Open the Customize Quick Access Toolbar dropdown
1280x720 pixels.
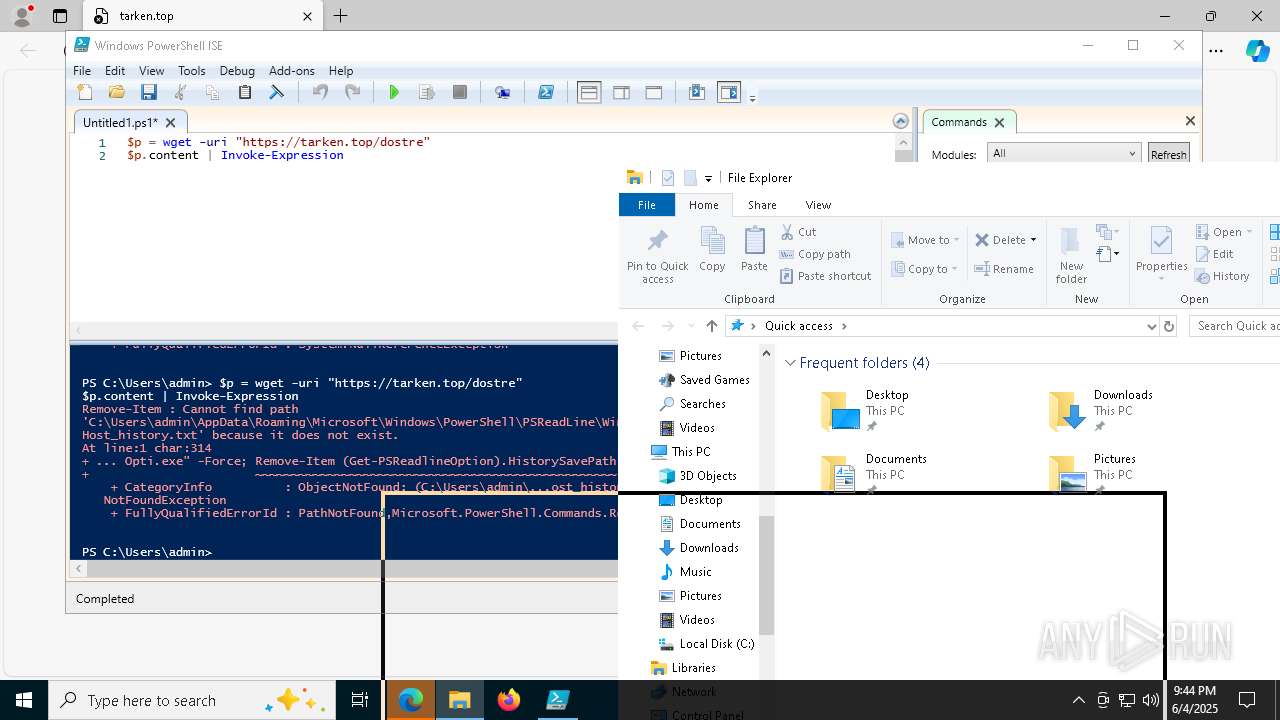point(708,179)
